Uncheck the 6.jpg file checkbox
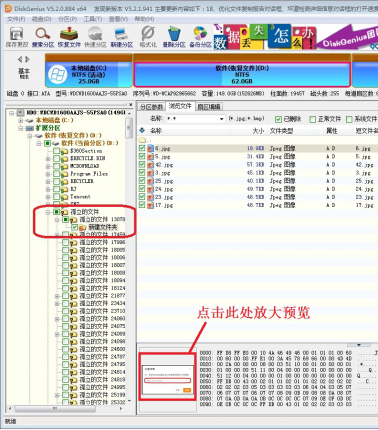The width and height of the screenshot is (378, 430). click(x=142, y=148)
